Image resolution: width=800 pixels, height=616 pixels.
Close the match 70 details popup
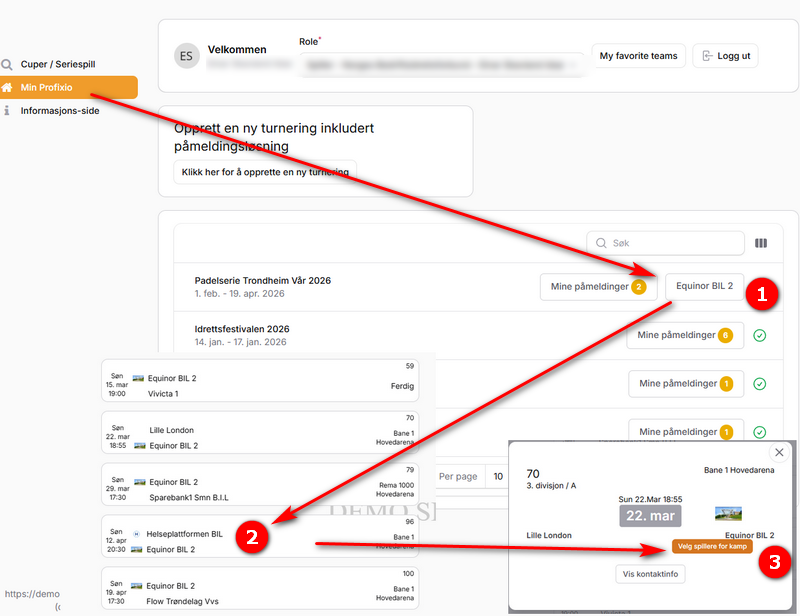pyautogui.click(x=779, y=452)
